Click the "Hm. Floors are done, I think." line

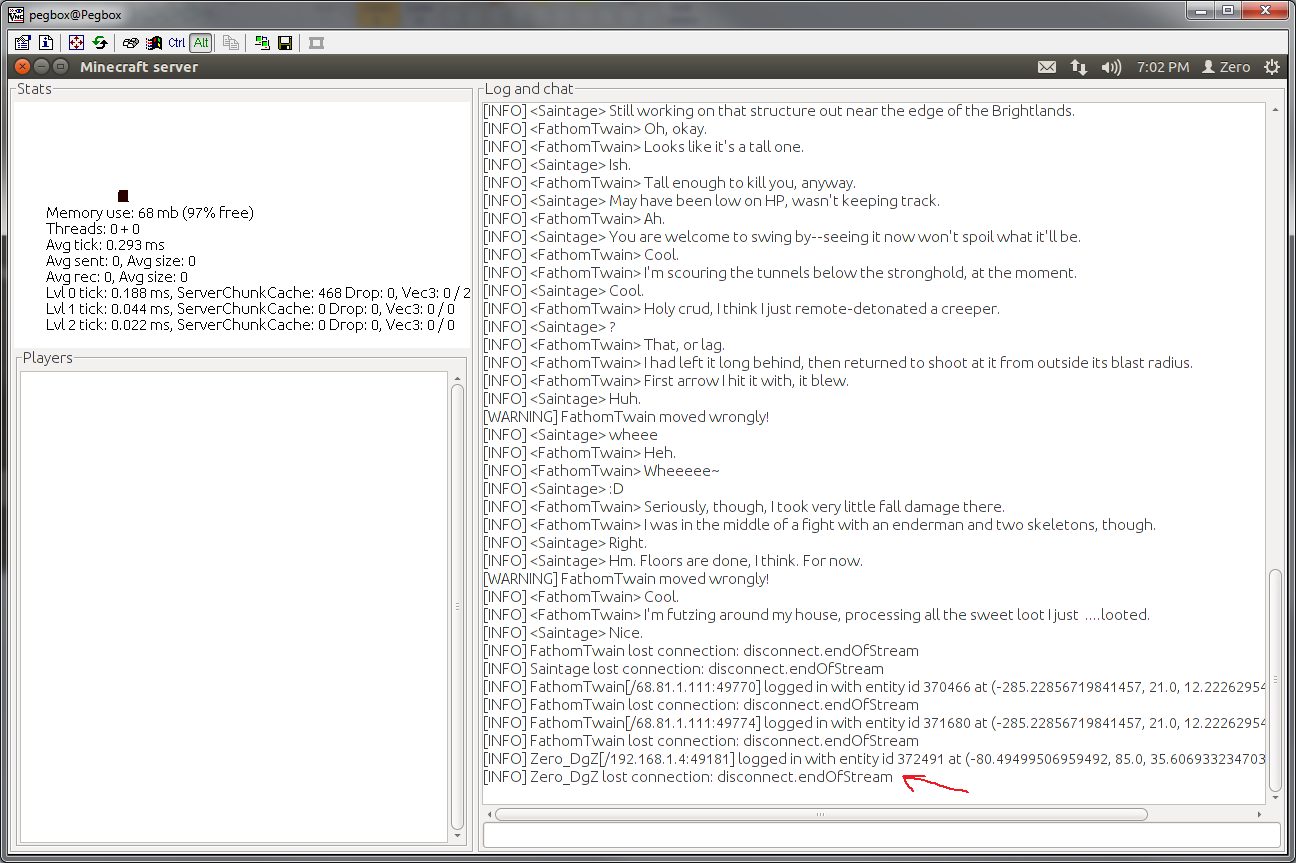tap(673, 561)
